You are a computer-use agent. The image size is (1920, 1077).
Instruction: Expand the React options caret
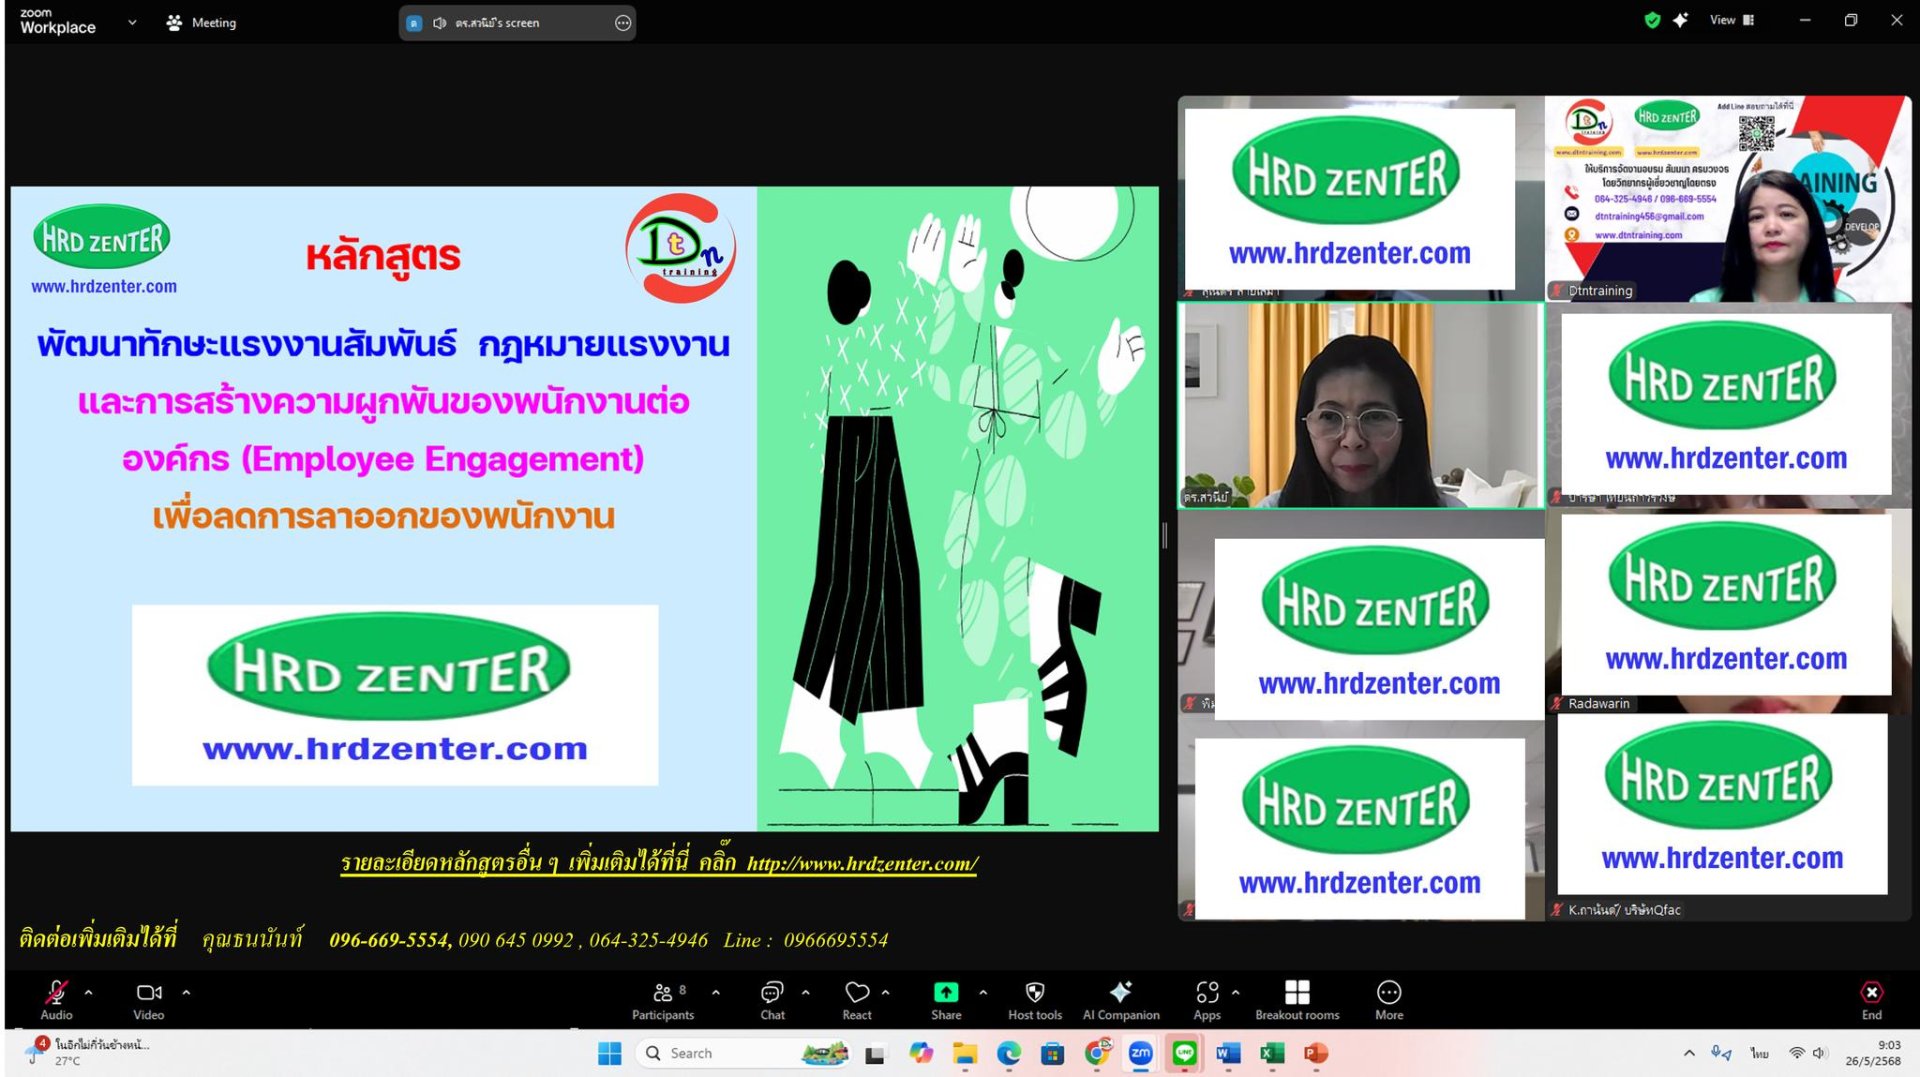tap(886, 992)
